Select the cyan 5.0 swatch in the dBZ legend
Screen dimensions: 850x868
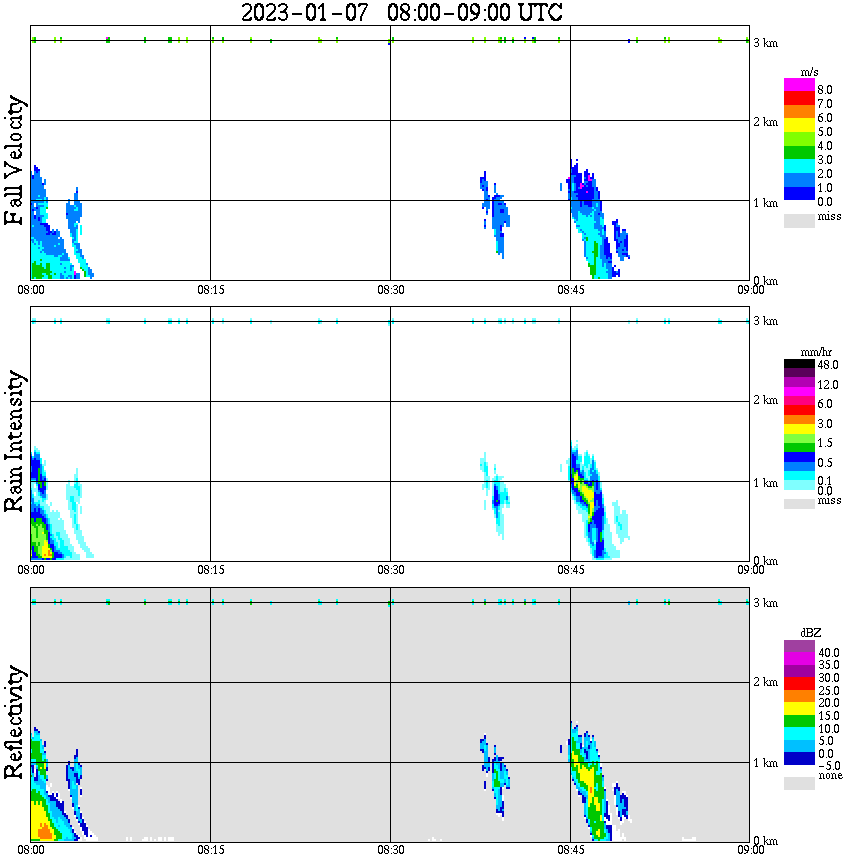(799, 733)
